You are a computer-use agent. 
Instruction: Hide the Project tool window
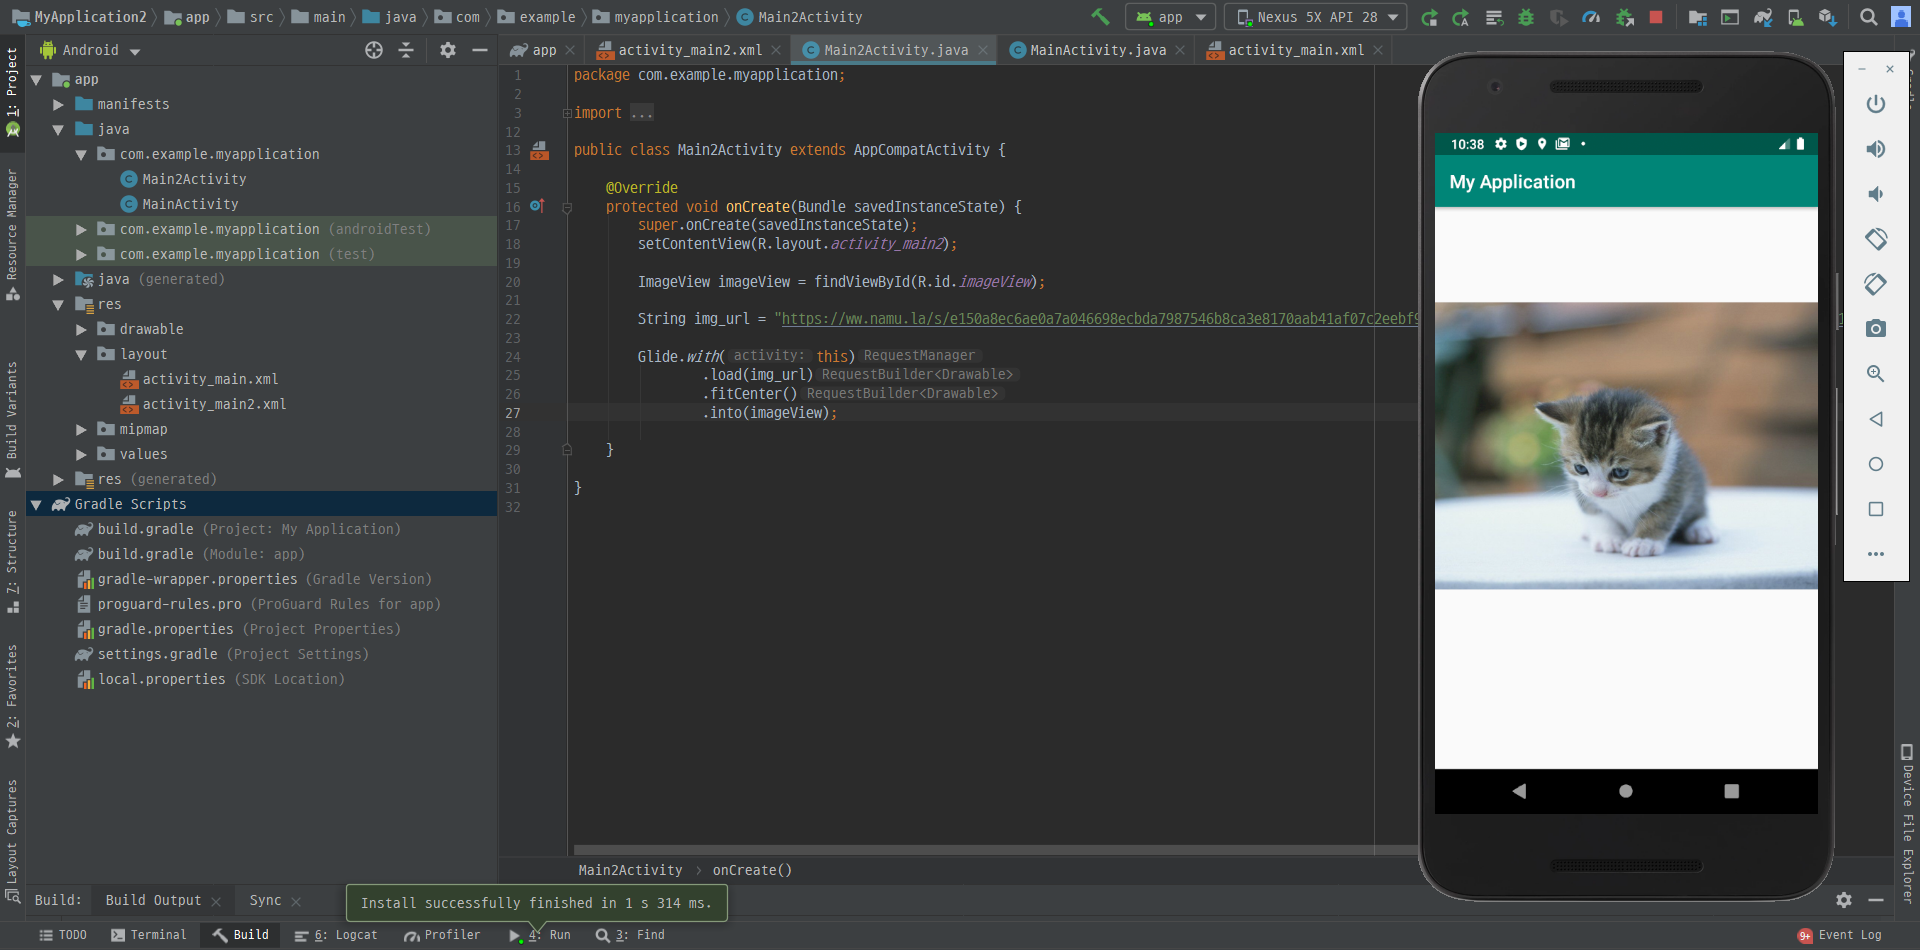pyautogui.click(x=480, y=50)
